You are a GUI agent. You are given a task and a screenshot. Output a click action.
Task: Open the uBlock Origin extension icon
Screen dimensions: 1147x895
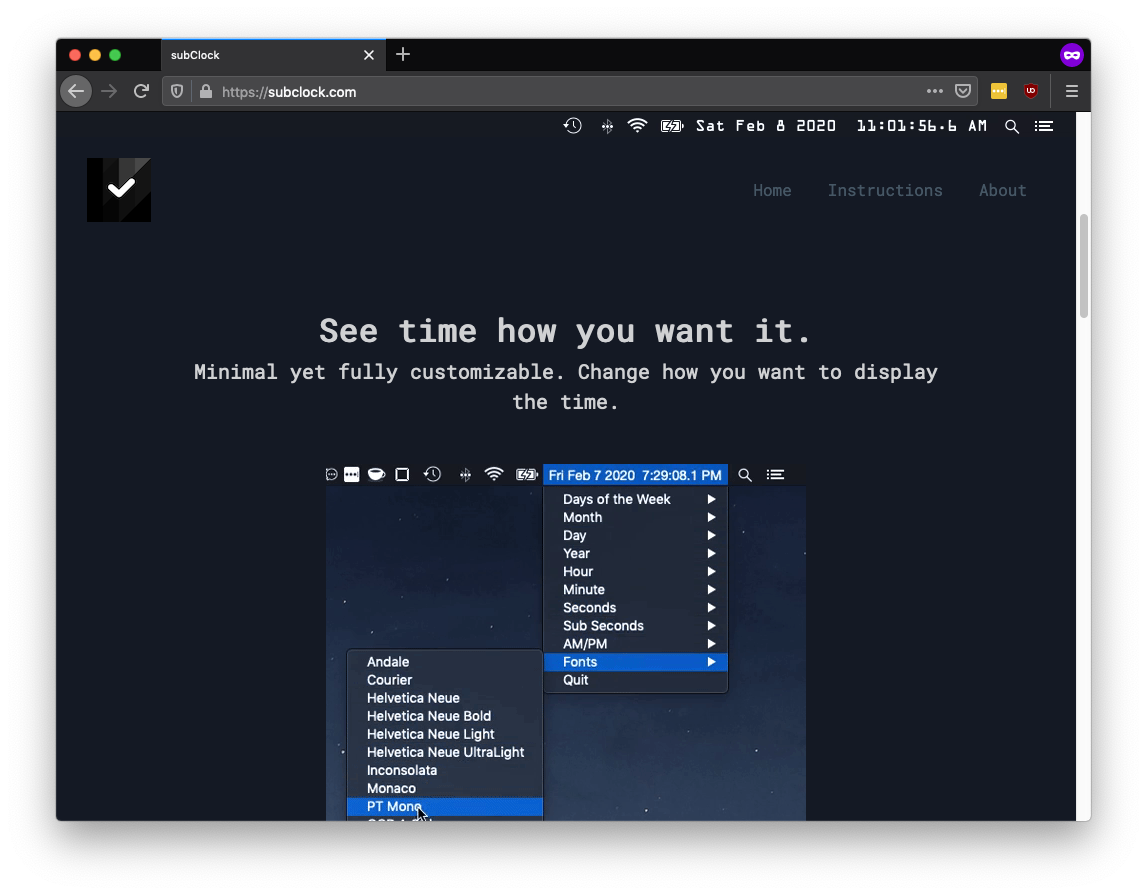coord(1031,91)
